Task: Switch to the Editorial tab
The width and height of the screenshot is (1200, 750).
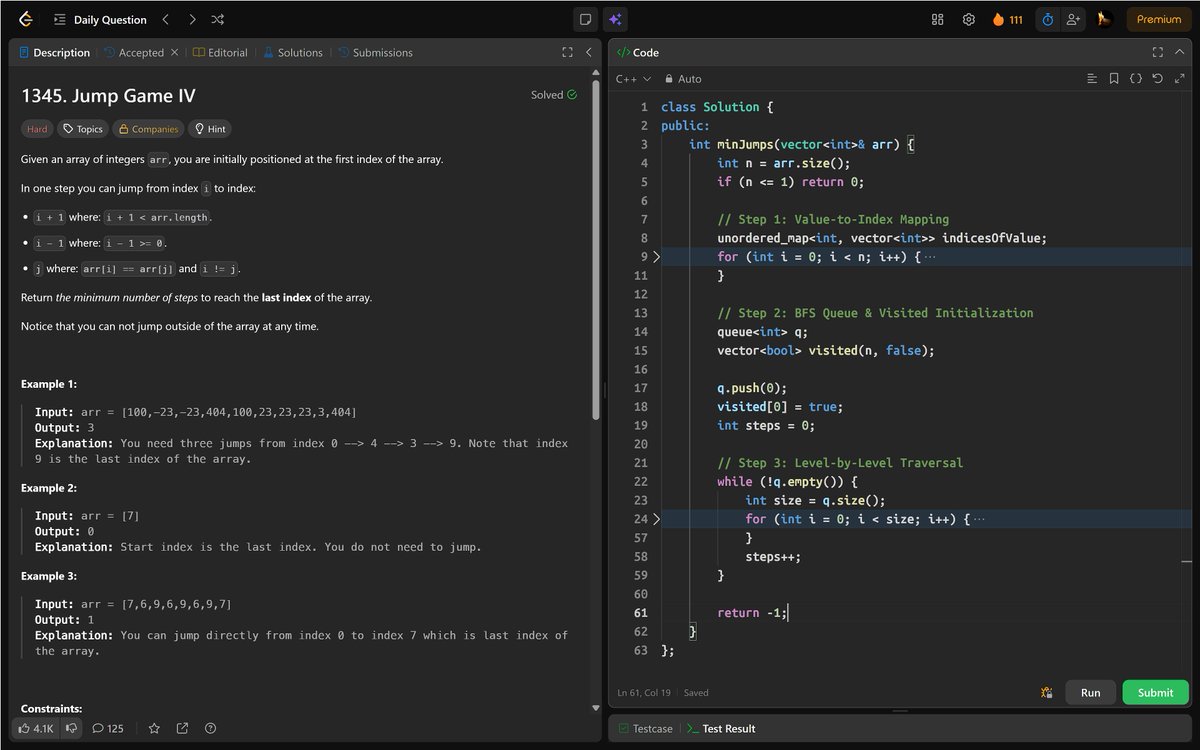Action: click(220, 52)
